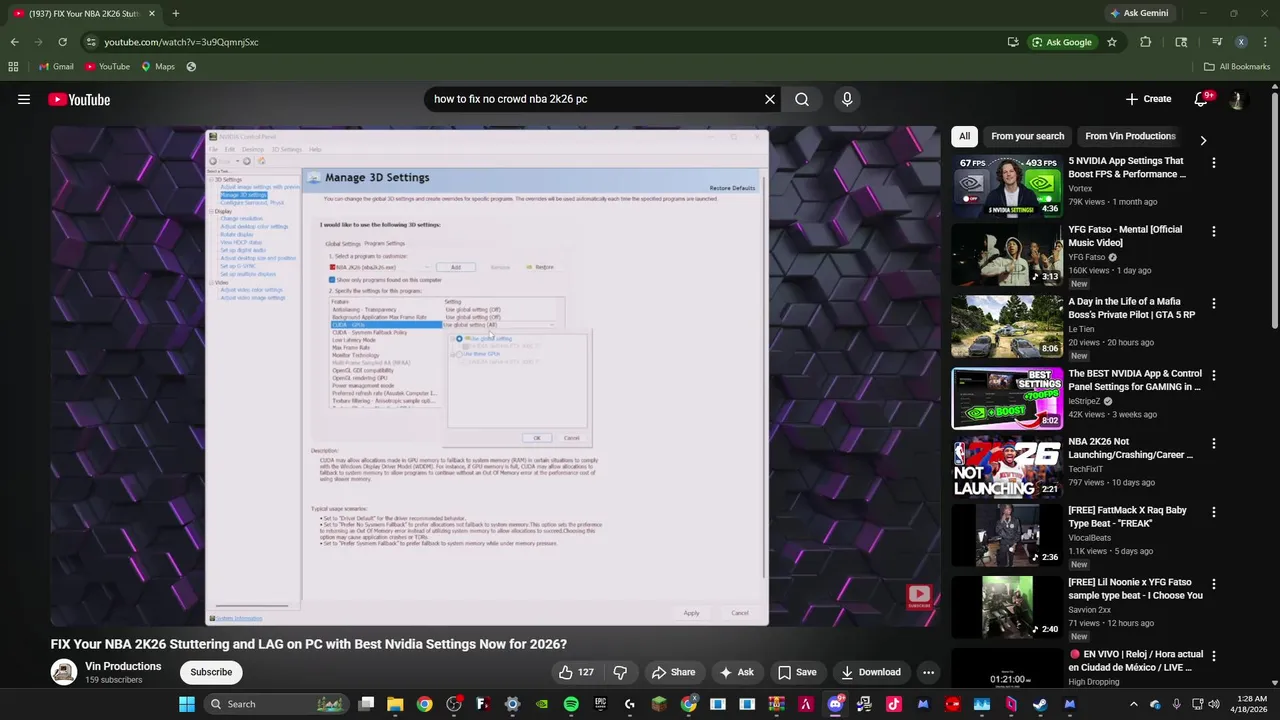
Task: Open YFG Fatso Mental video thumbnail
Action: 1007,254
